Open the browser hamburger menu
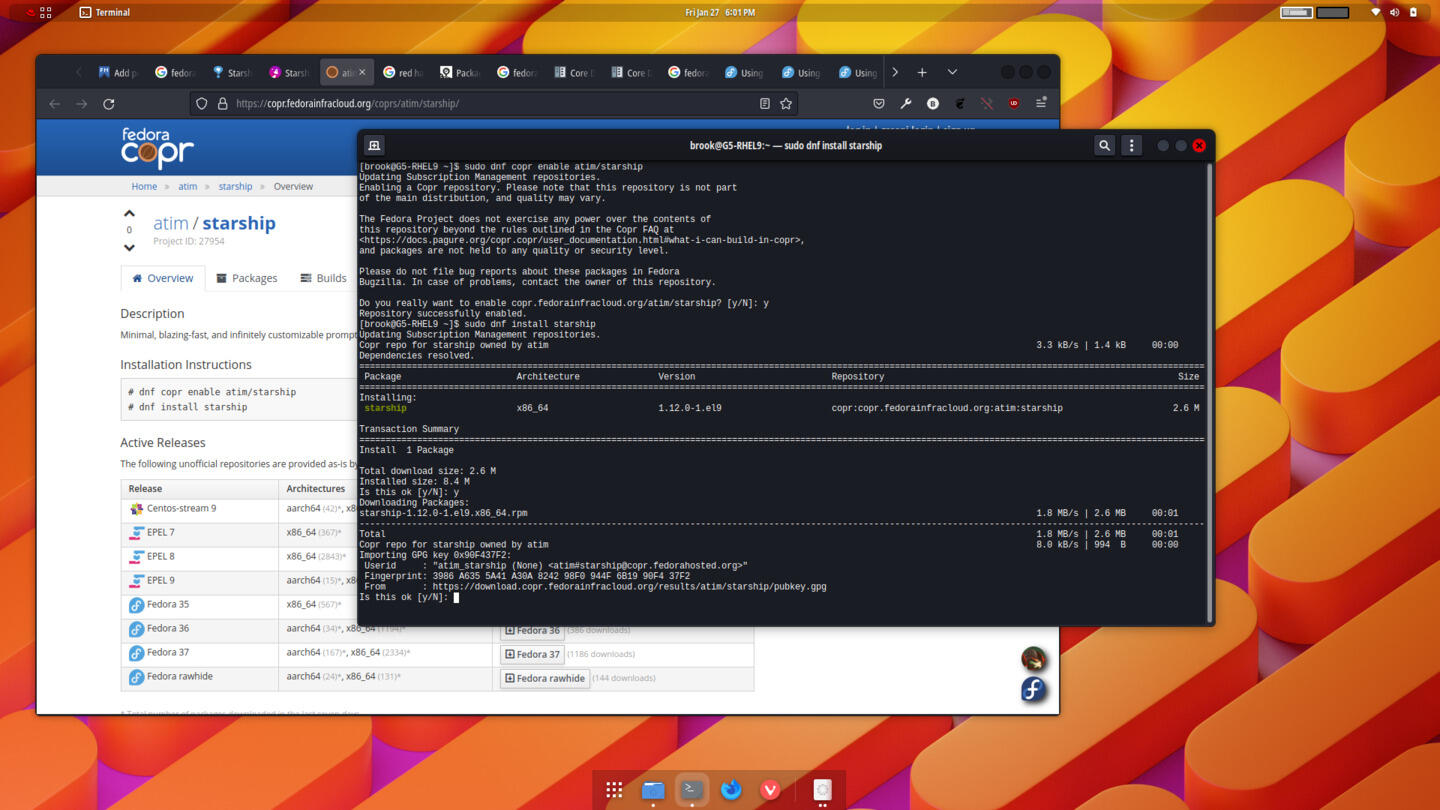Image resolution: width=1440 pixels, height=810 pixels. pyautogui.click(x=1041, y=103)
